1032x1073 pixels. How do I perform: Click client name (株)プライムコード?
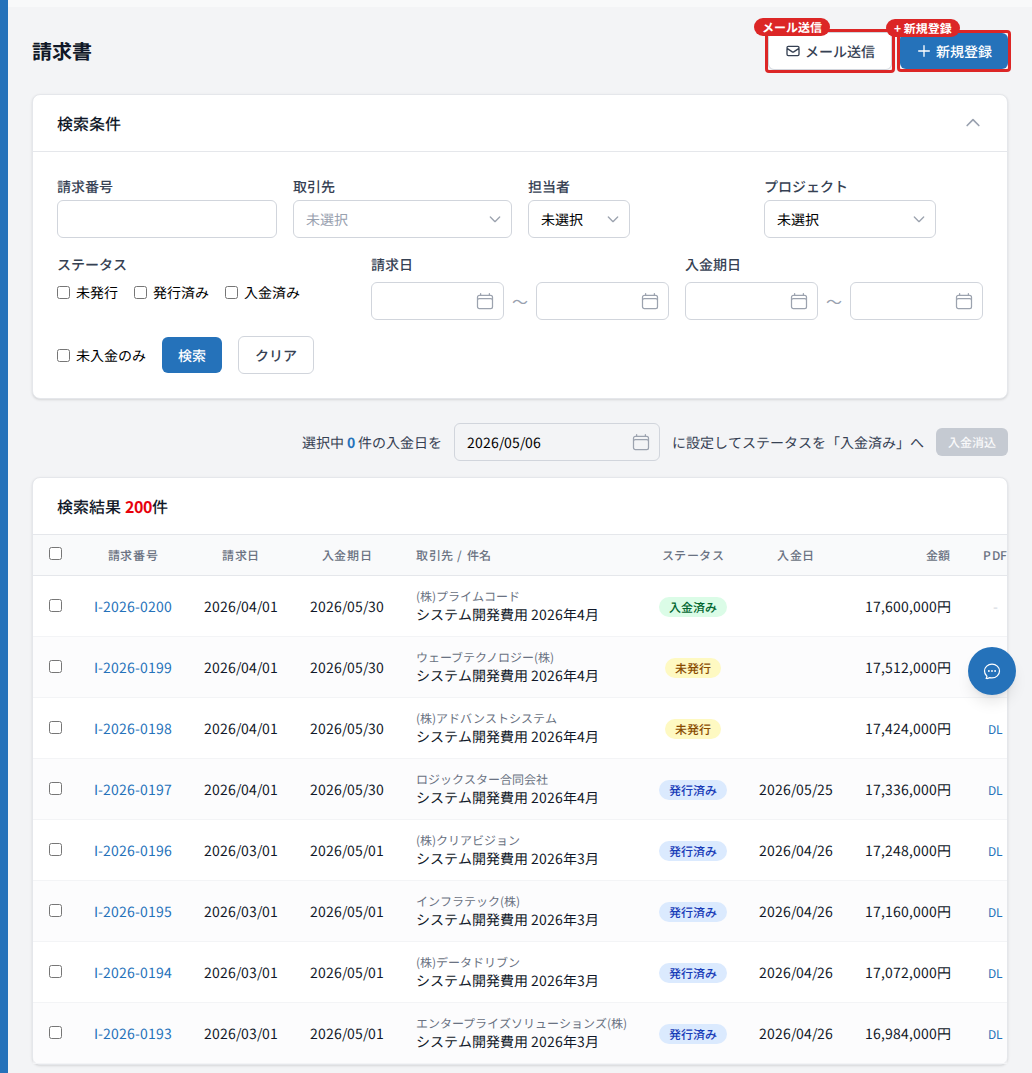point(468,596)
